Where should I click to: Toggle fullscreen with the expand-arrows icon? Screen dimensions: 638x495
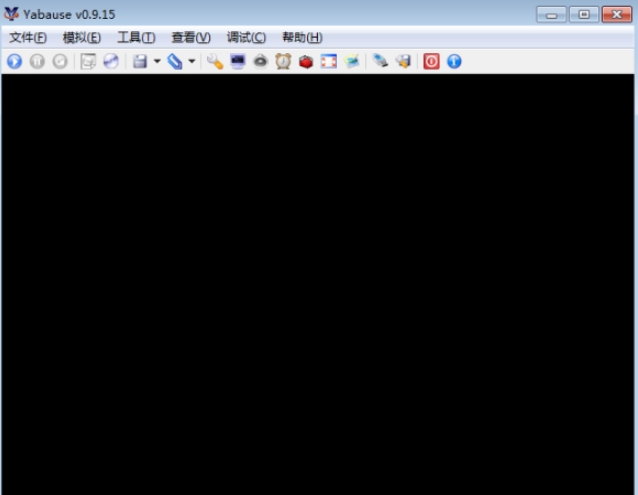[x=329, y=61]
